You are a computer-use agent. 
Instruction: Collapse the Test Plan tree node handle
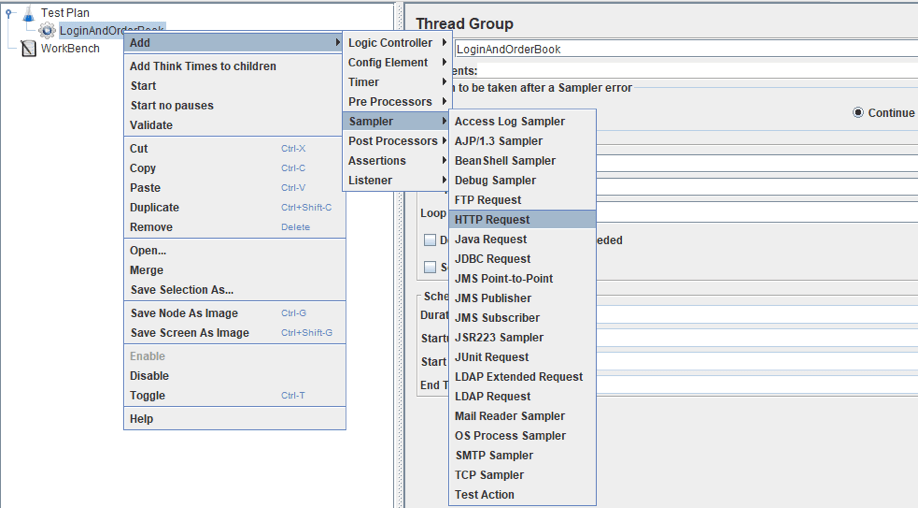8,12
